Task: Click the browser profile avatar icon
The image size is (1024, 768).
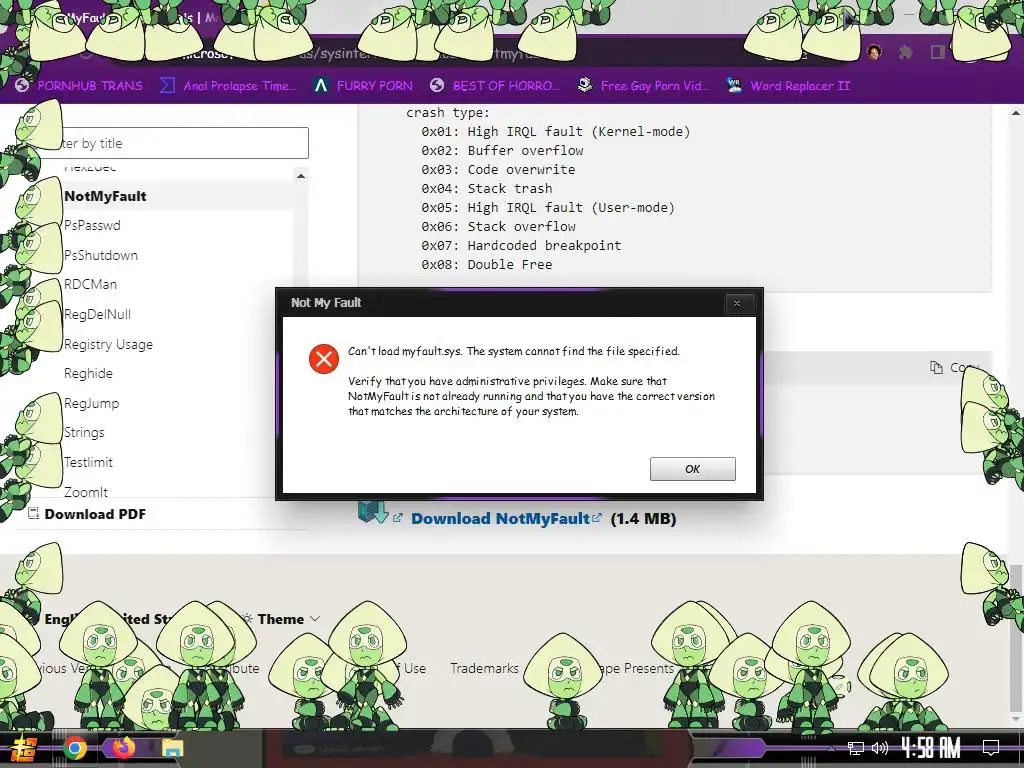Action: click(x=874, y=52)
